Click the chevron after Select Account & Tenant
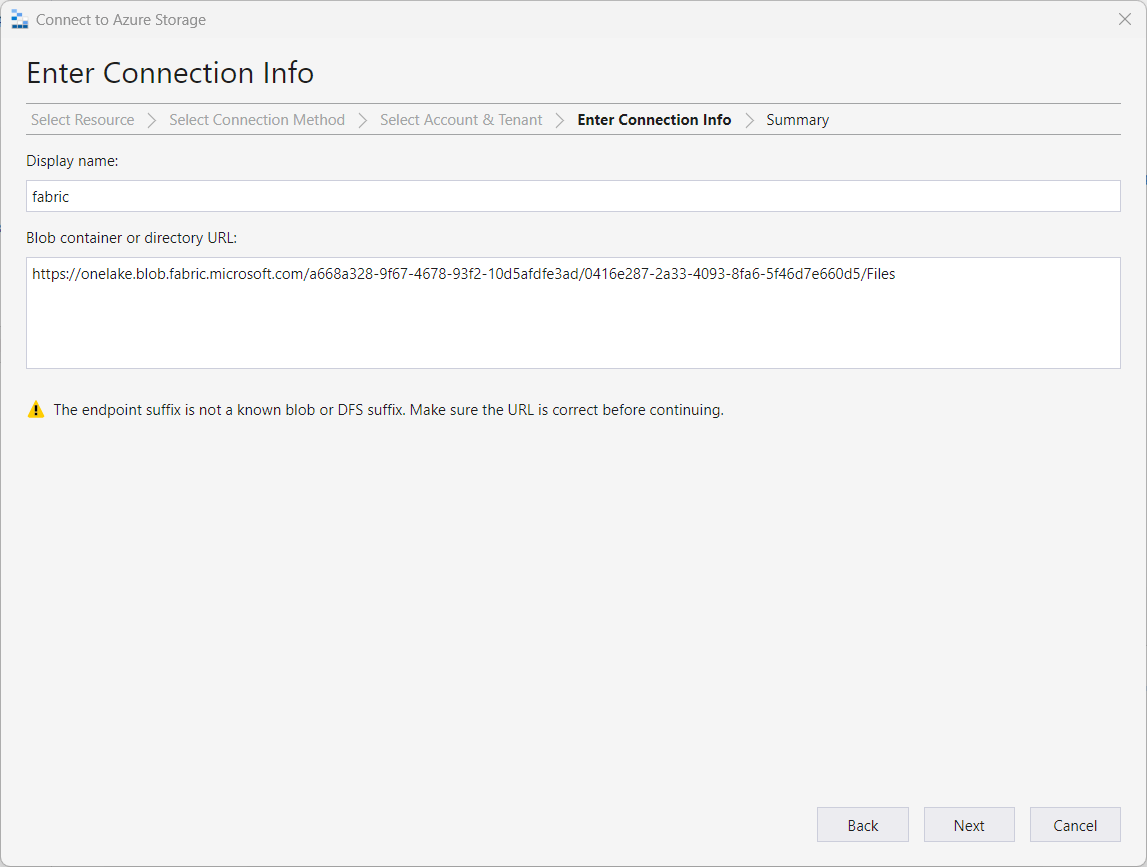Image resolution: width=1147 pixels, height=867 pixels. click(x=560, y=120)
